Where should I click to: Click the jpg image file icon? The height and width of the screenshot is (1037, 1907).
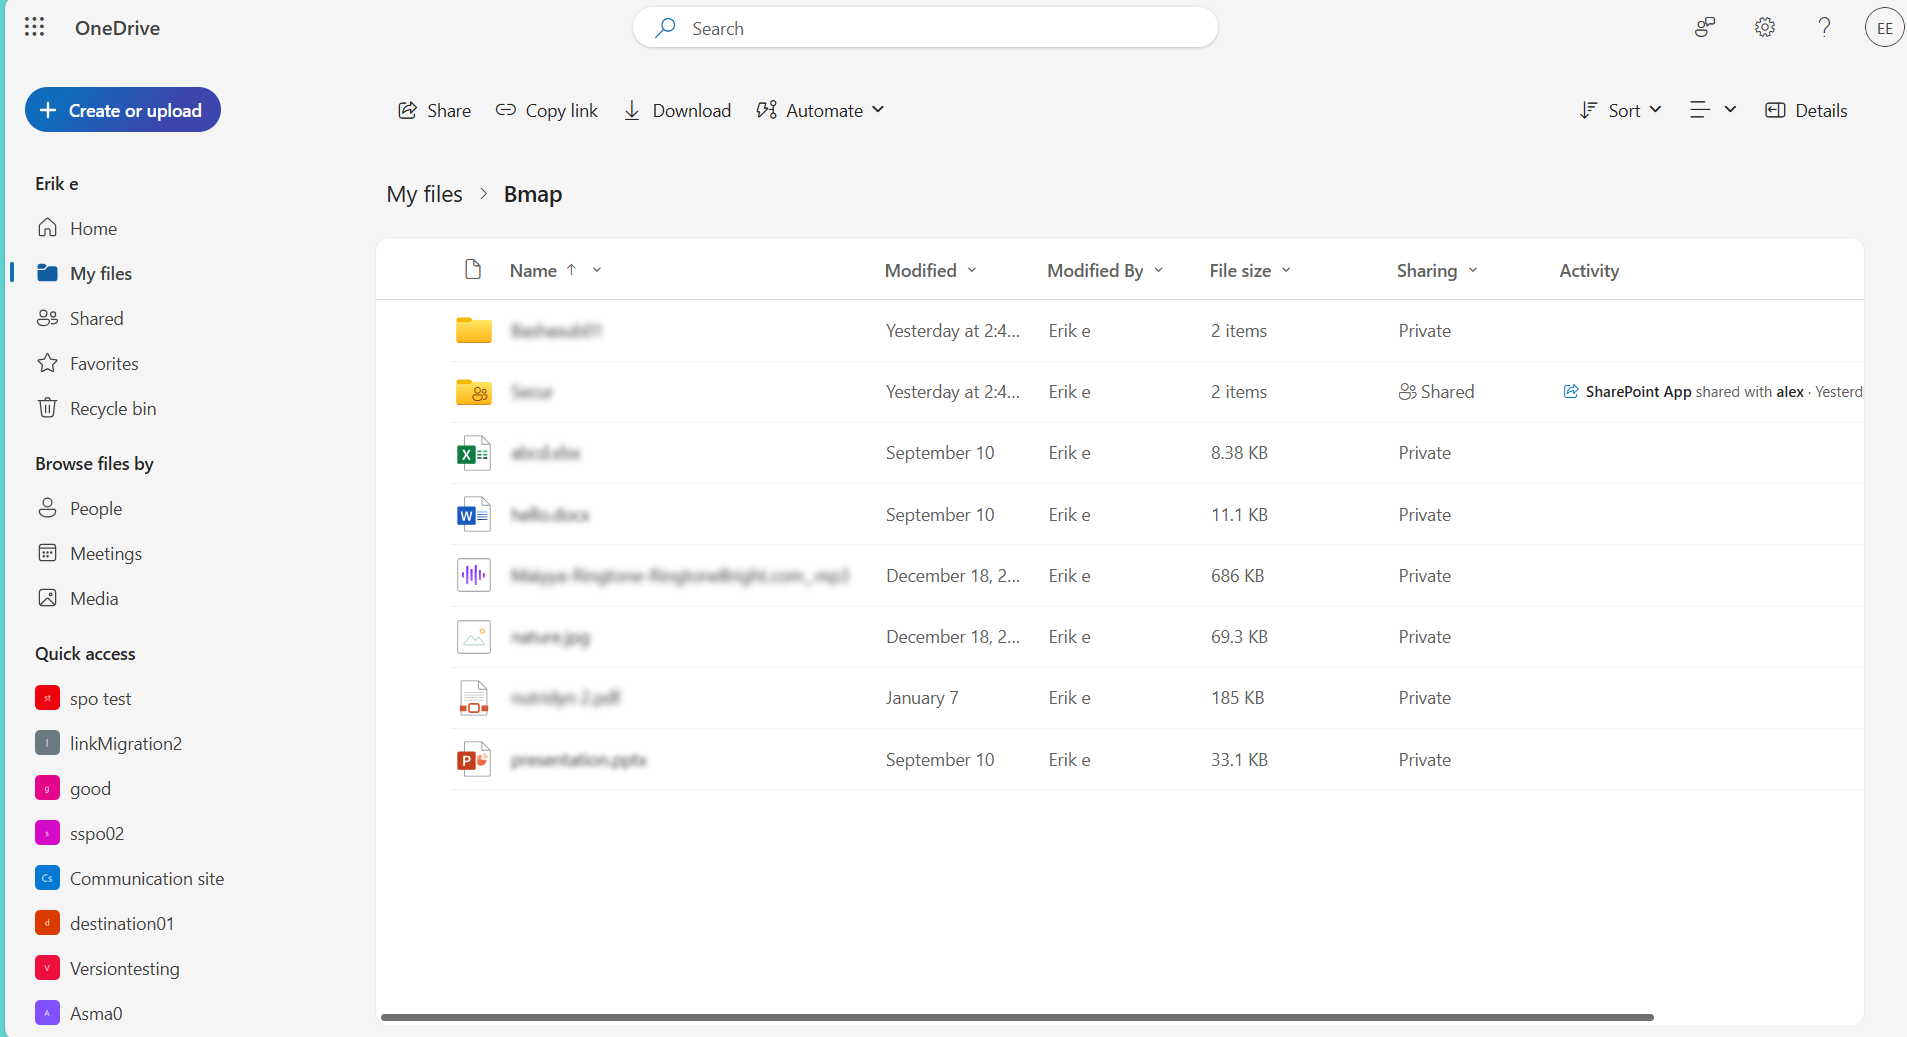474,637
